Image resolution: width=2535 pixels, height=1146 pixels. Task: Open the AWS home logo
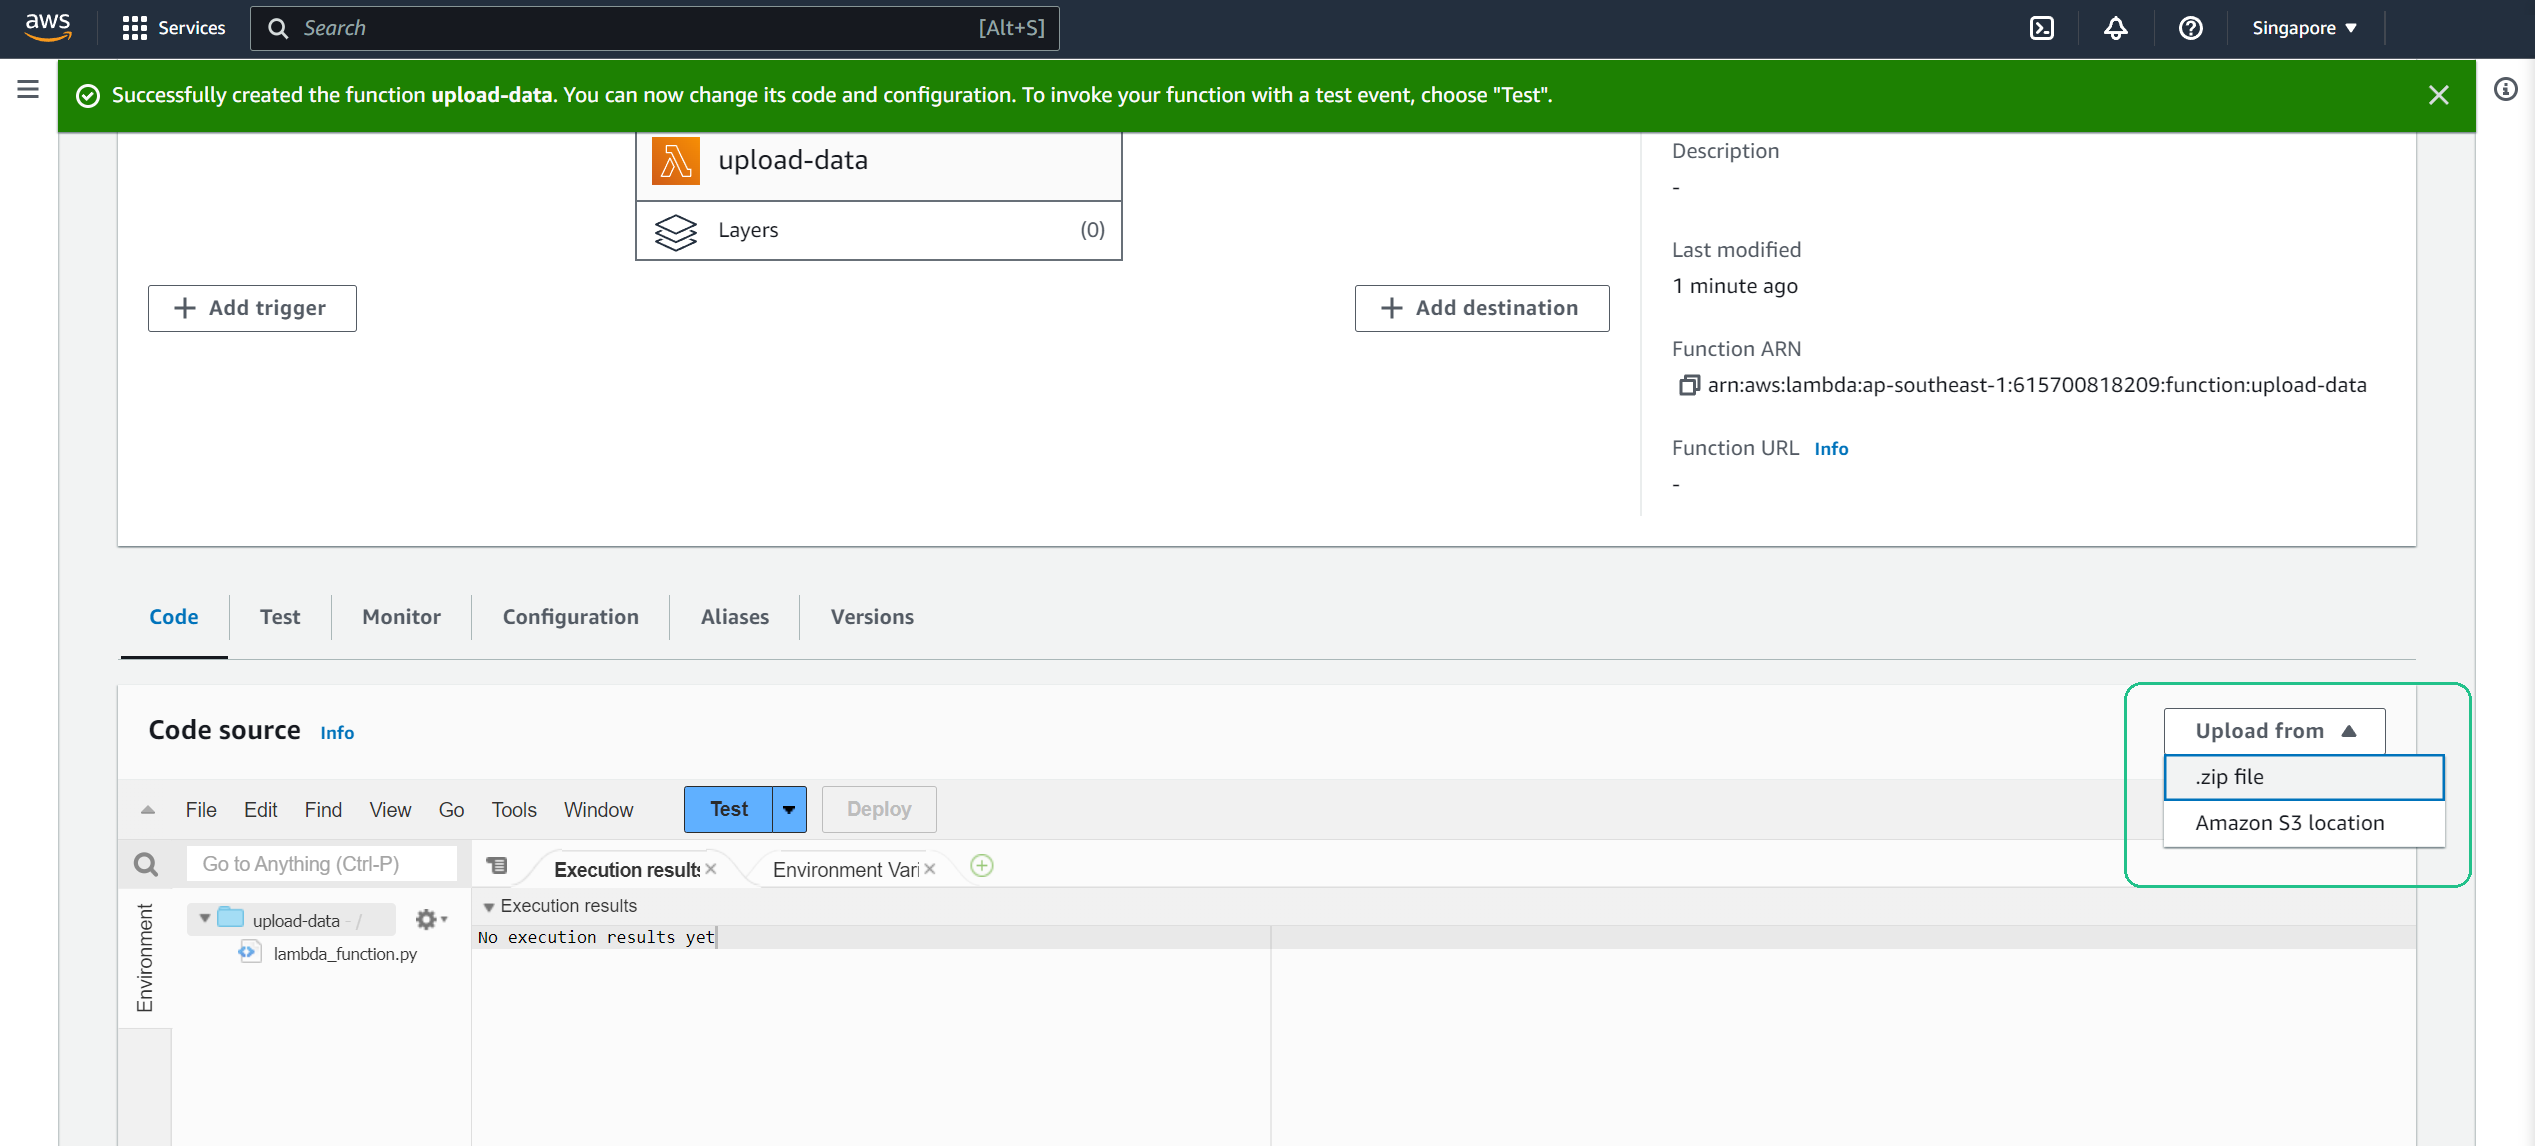[48, 27]
